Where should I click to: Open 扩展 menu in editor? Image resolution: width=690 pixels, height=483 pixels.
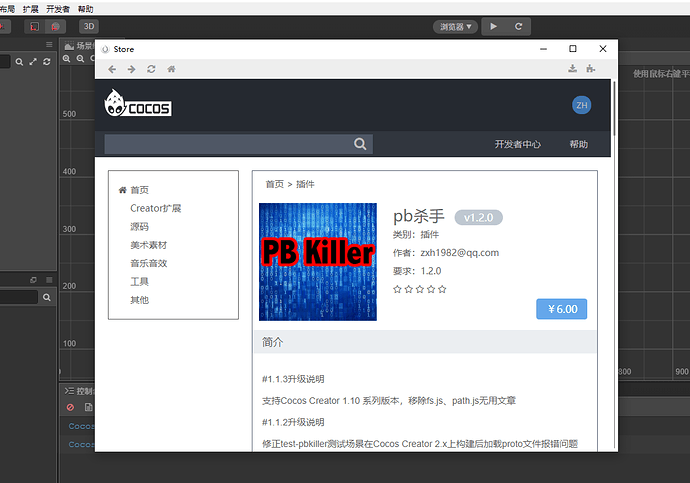pos(30,9)
